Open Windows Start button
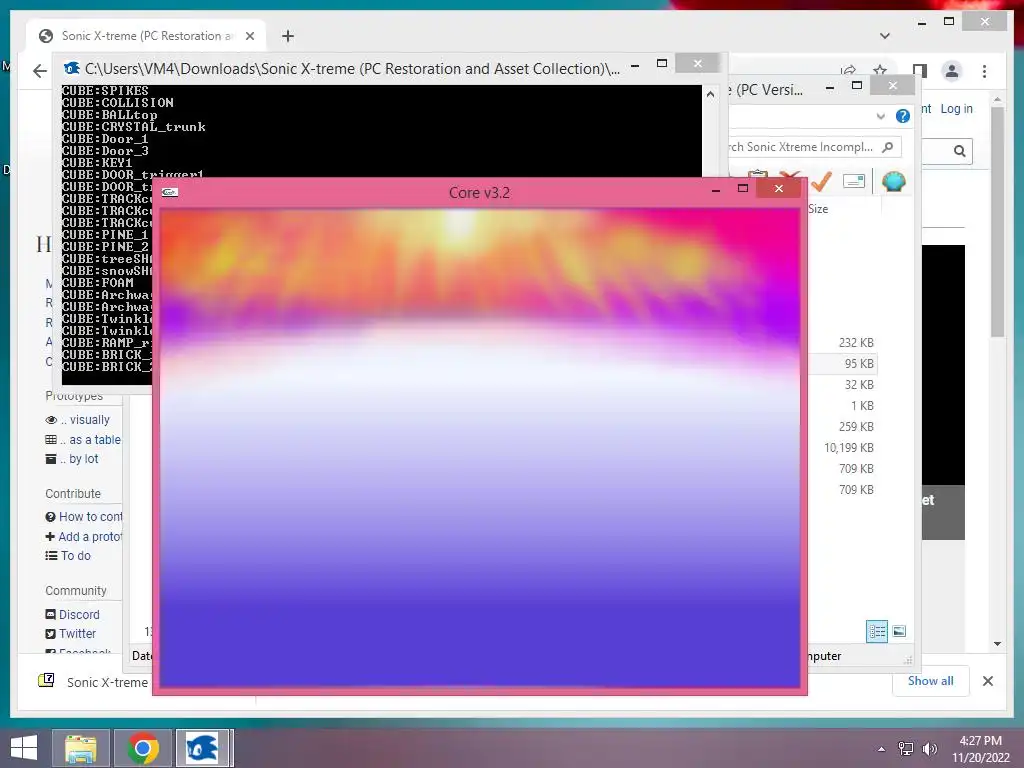Viewport: 1024px width, 768px height. (24, 748)
